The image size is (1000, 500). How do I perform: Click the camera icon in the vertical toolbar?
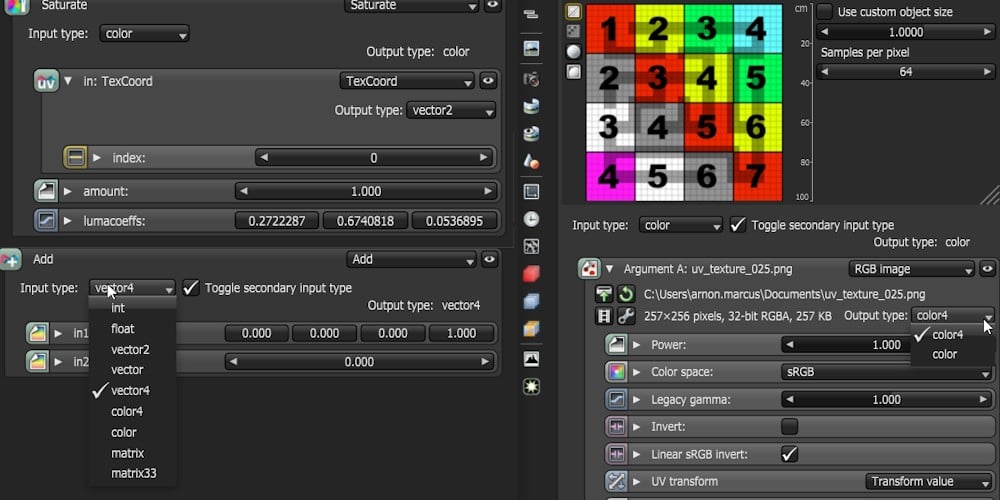532,78
